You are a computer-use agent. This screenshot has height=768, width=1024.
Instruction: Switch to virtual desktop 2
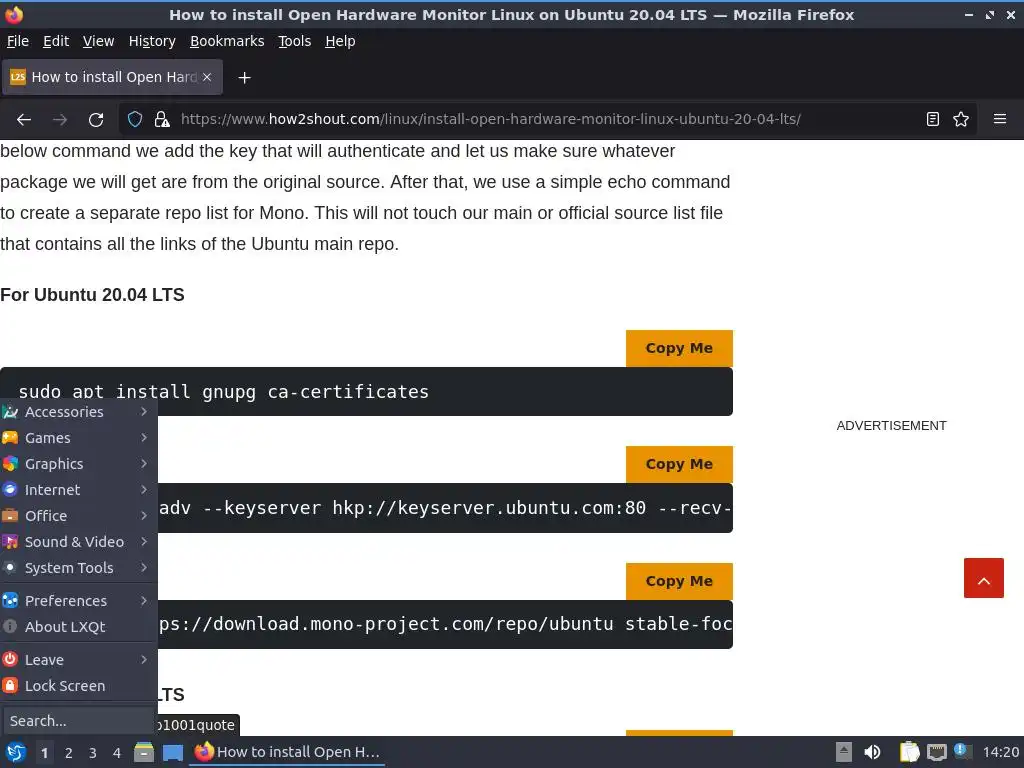click(x=69, y=753)
